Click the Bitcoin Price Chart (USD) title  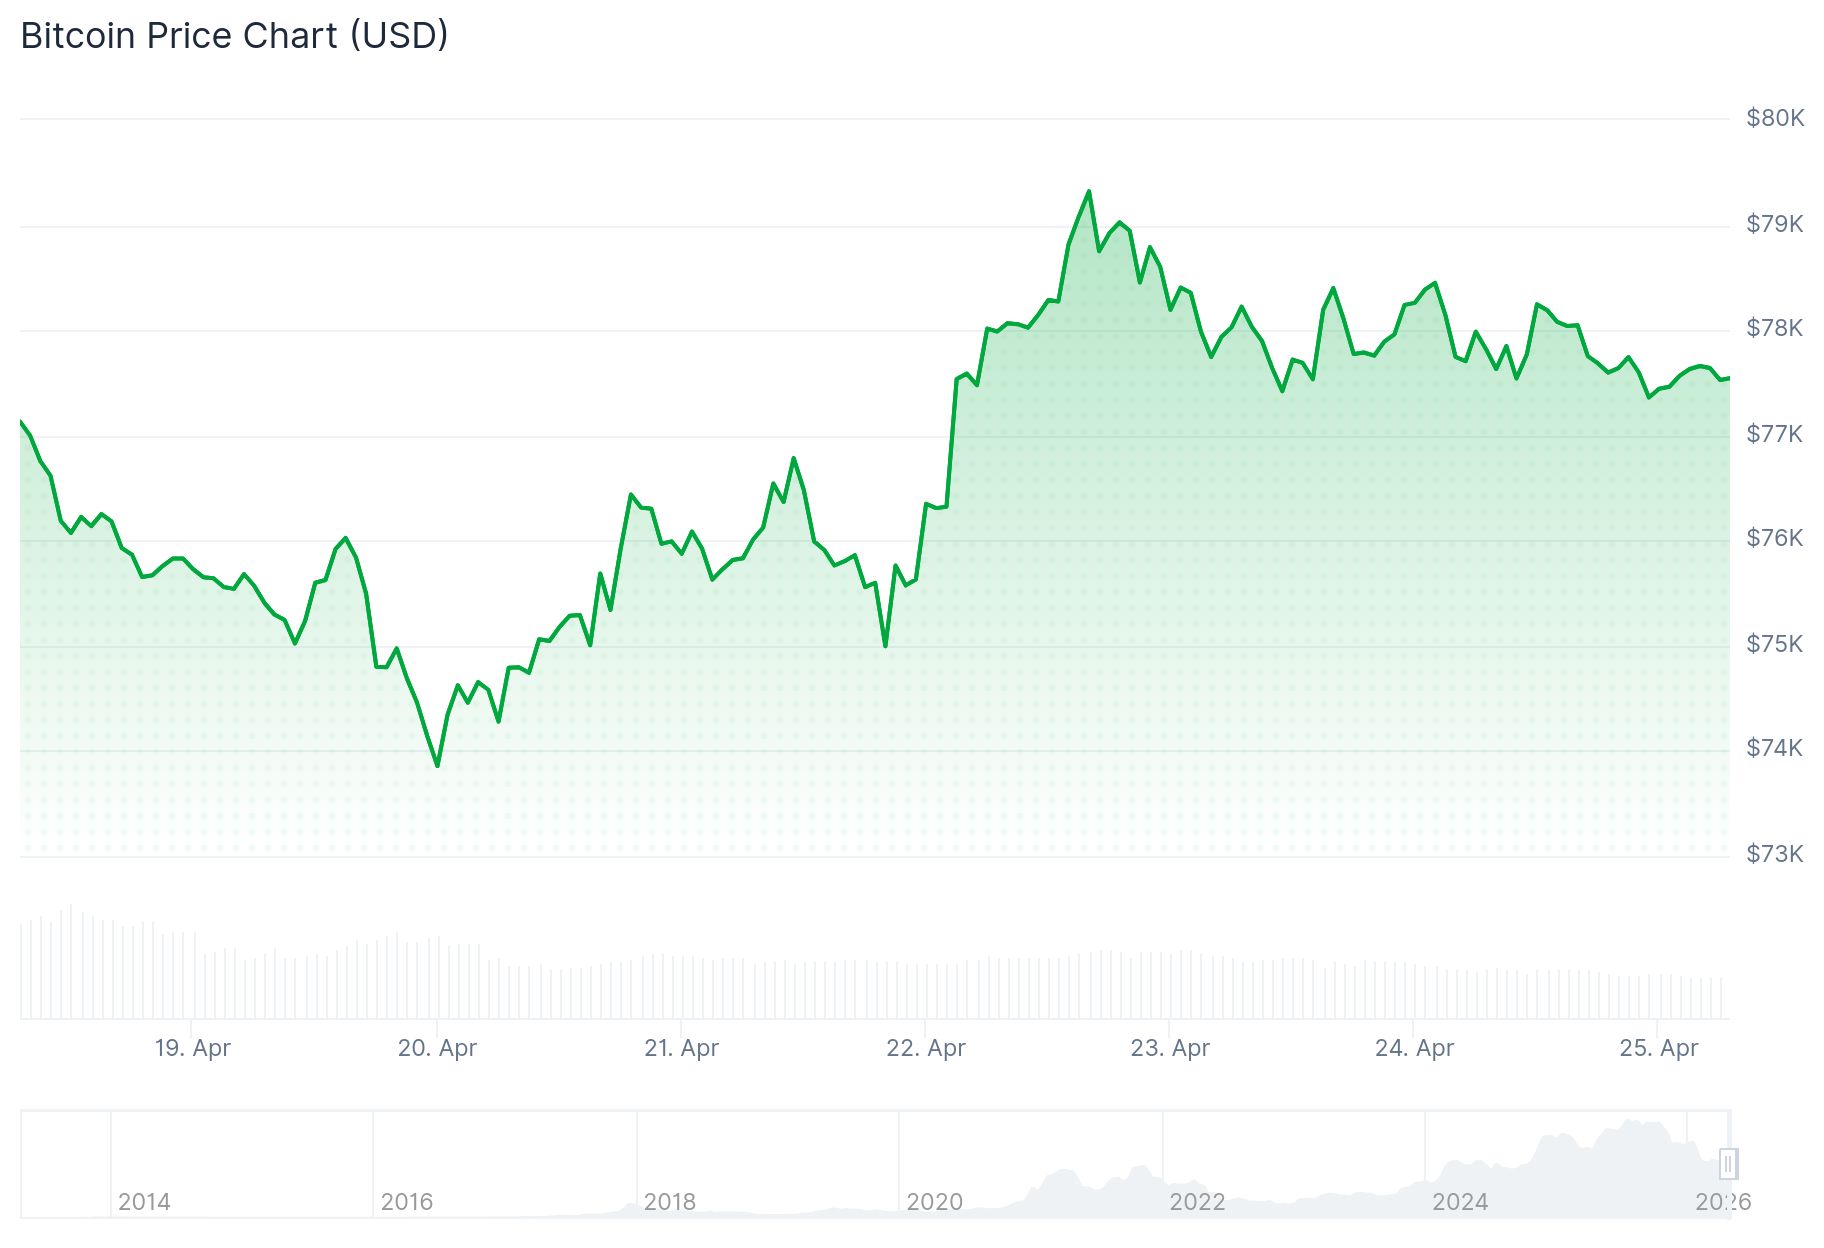pos(234,36)
